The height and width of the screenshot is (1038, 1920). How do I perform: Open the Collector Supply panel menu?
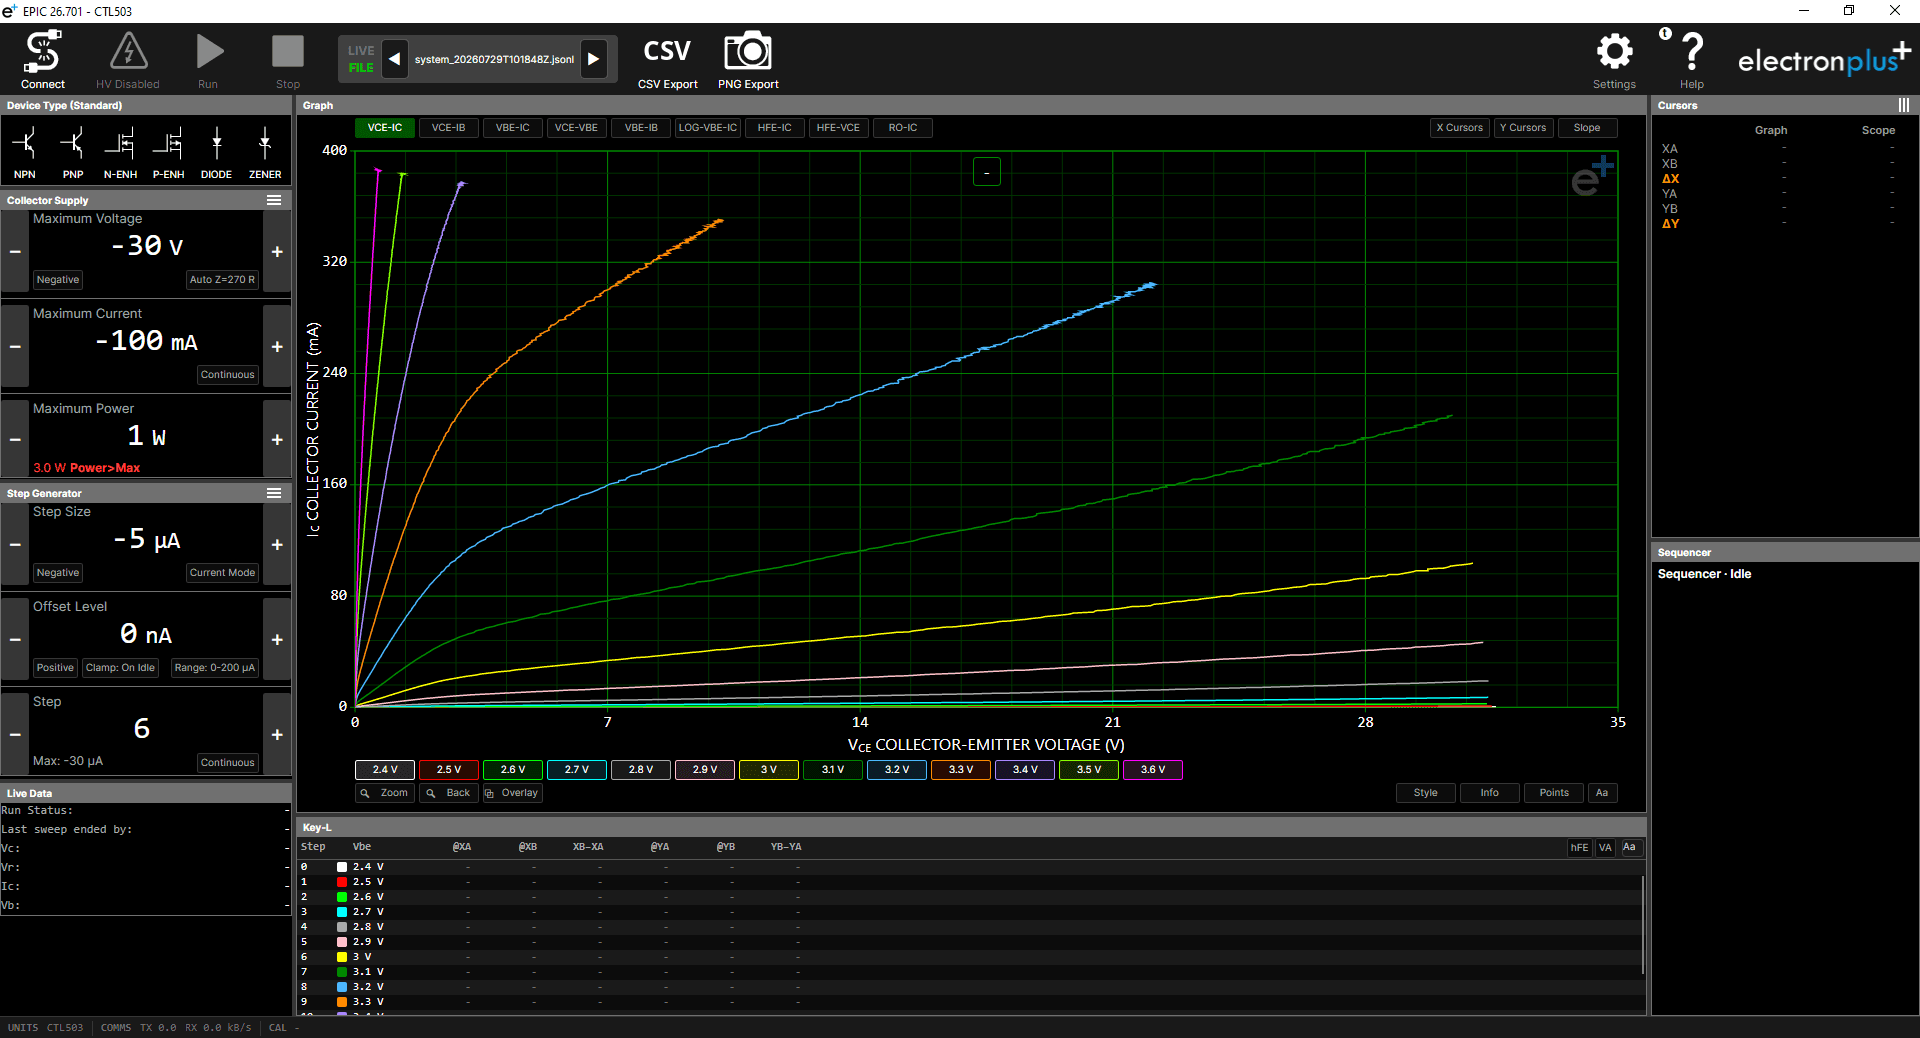point(274,200)
